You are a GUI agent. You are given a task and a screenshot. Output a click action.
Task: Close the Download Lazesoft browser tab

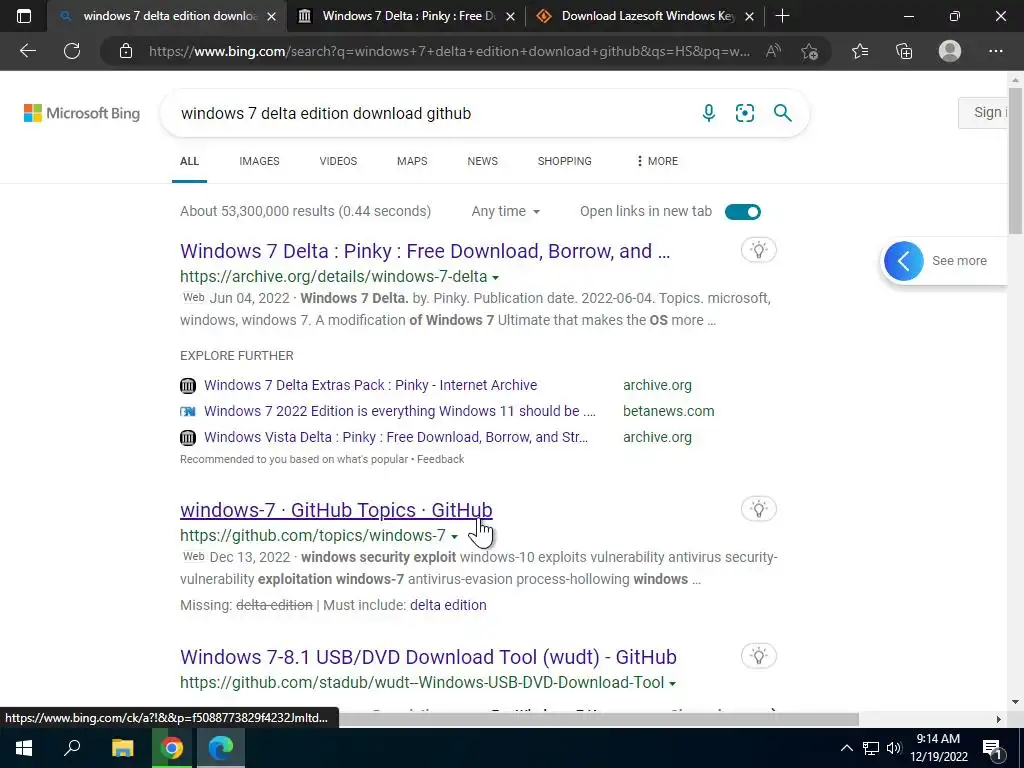pyautogui.click(x=750, y=16)
